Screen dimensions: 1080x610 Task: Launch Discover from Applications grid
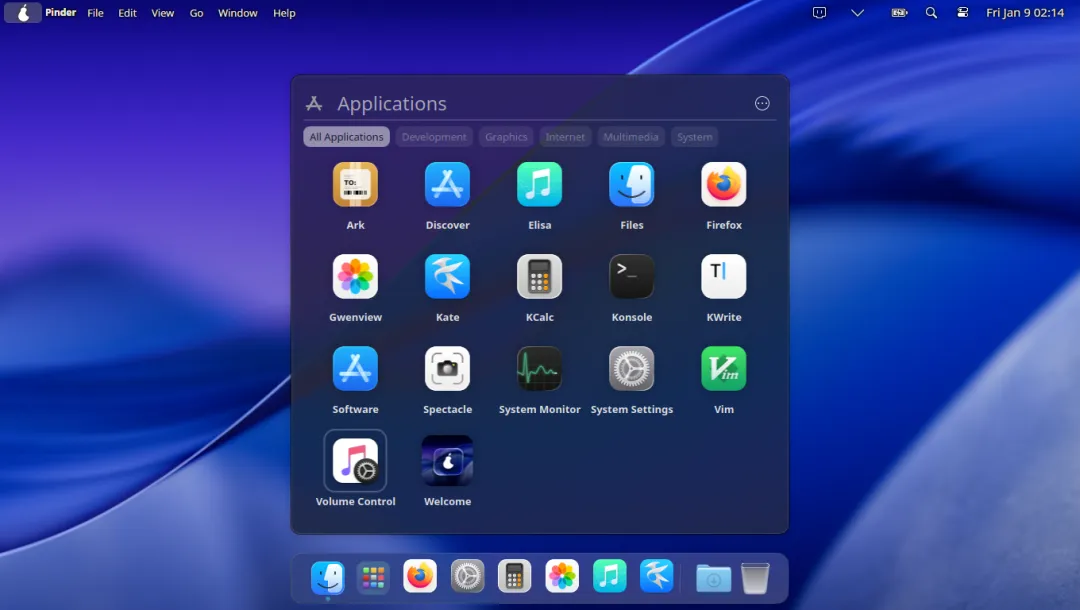pyautogui.click(x=447, y=185)
